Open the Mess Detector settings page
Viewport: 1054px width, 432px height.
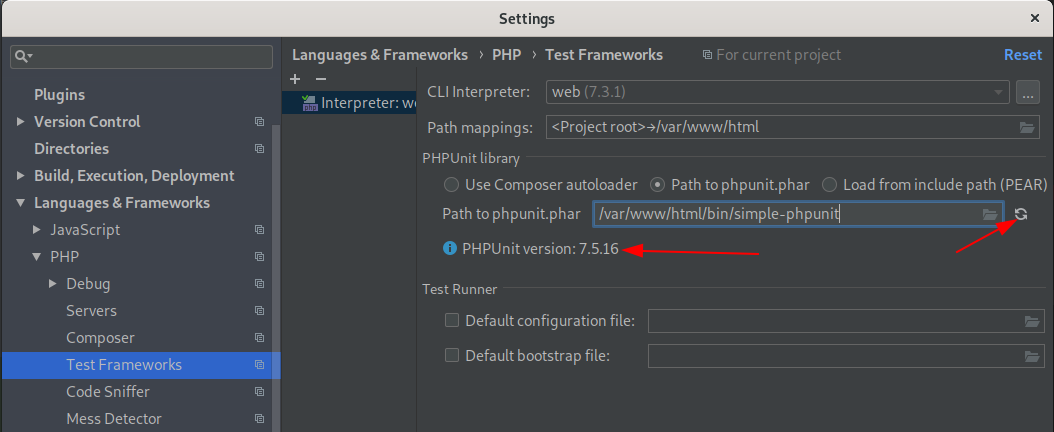[114, 419]
